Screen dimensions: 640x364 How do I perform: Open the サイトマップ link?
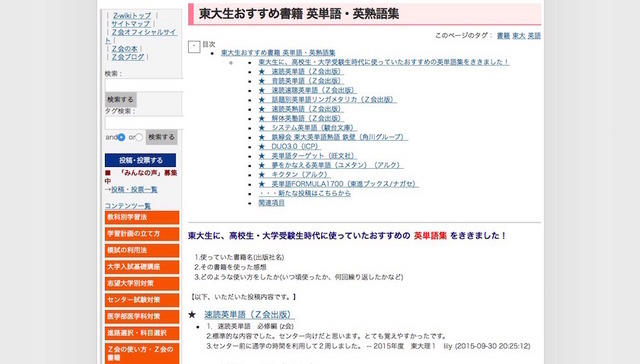coord(131,24)
